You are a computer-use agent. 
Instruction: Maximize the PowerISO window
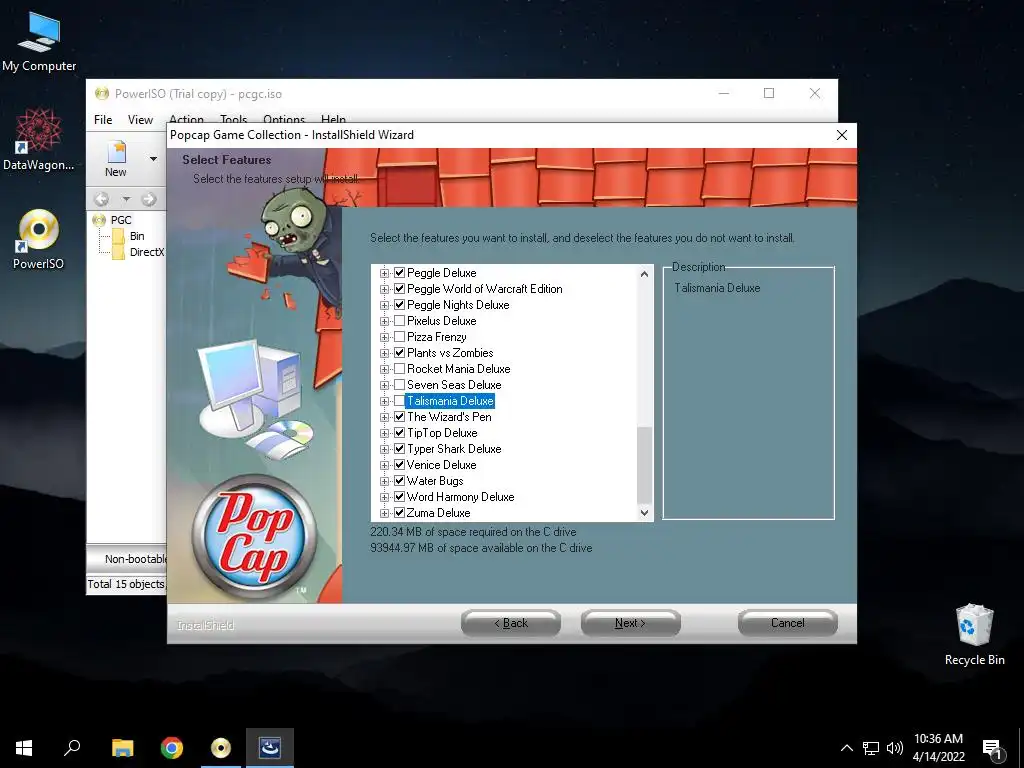tap(769, 93)
